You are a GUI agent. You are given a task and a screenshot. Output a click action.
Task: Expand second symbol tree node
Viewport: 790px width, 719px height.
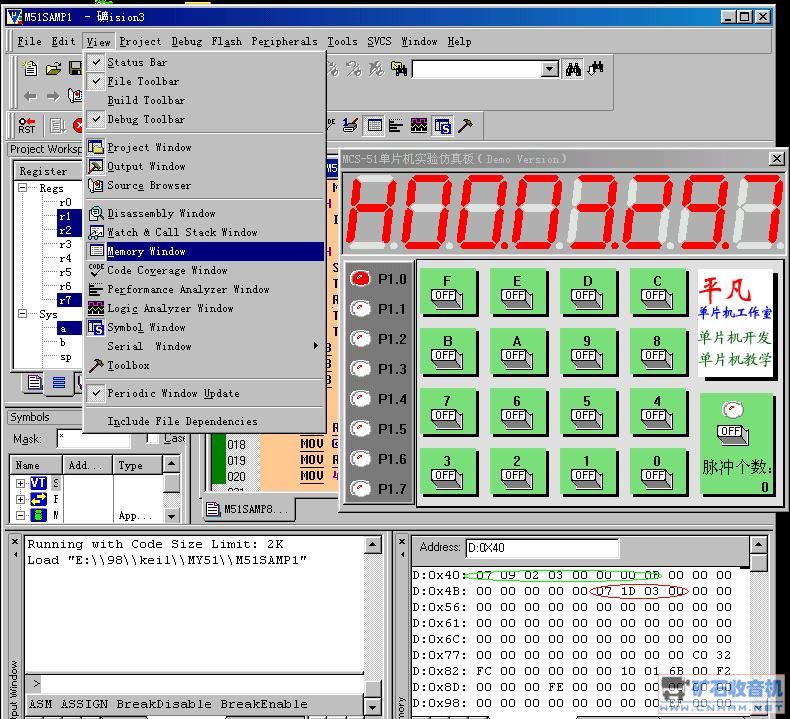(x=20, y=499)
